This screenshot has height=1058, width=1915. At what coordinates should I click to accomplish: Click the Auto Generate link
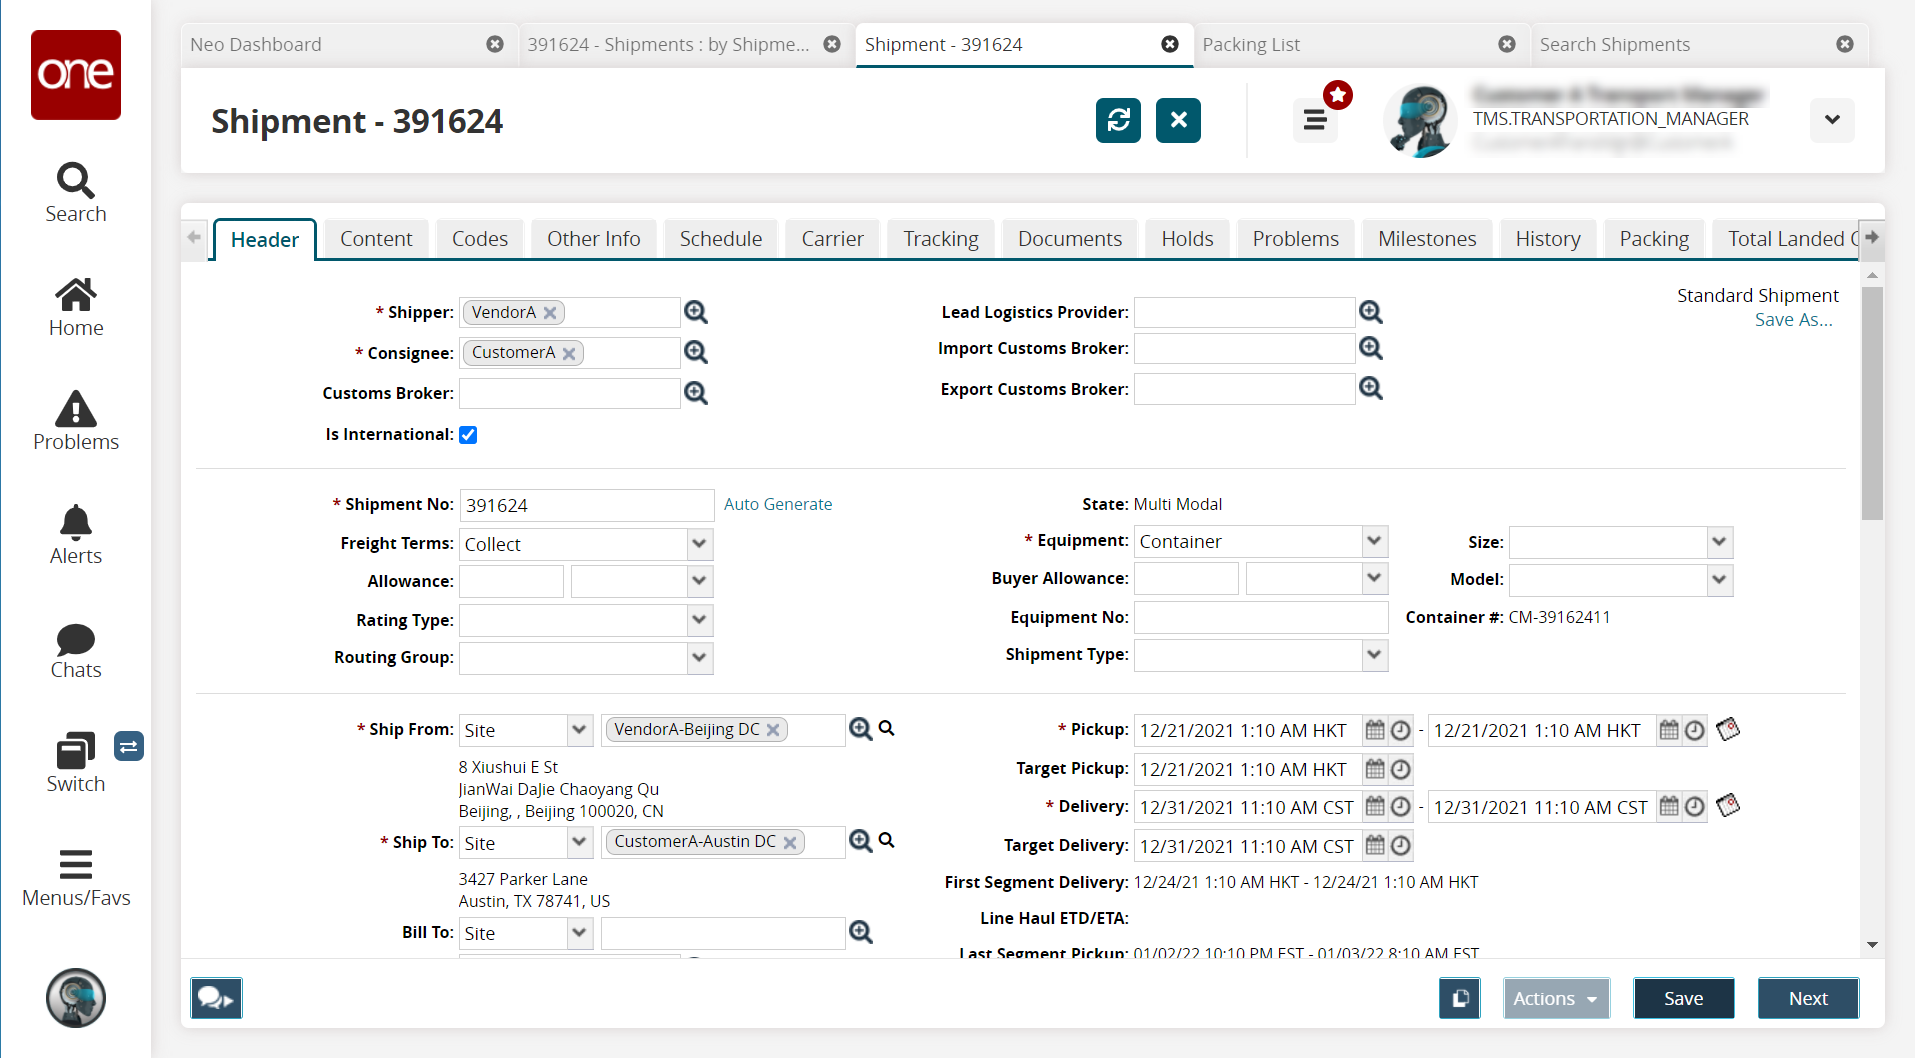(x=777, y=504)
